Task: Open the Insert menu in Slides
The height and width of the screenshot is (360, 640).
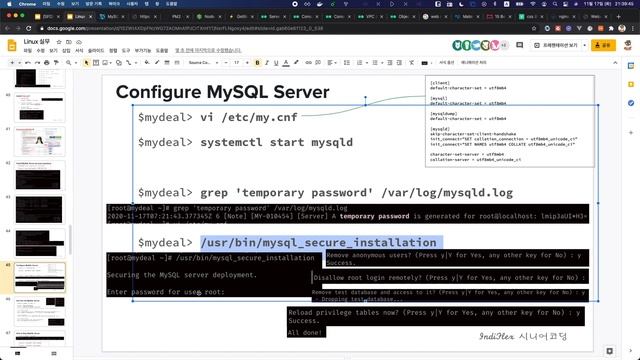Action: 66,51
